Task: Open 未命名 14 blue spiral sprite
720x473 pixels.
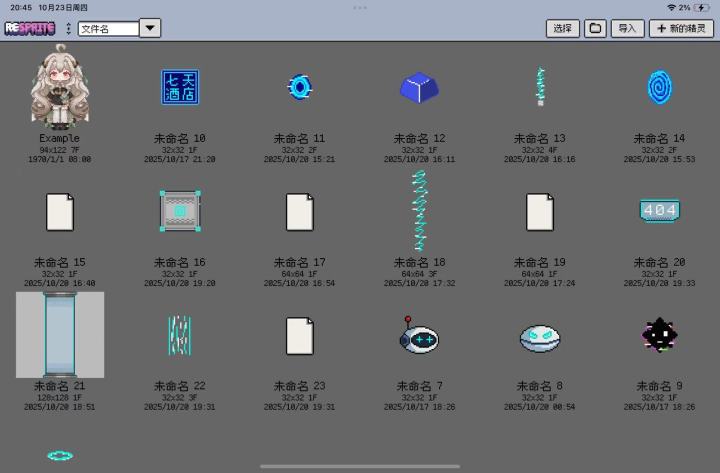Action: click(659, 87)
